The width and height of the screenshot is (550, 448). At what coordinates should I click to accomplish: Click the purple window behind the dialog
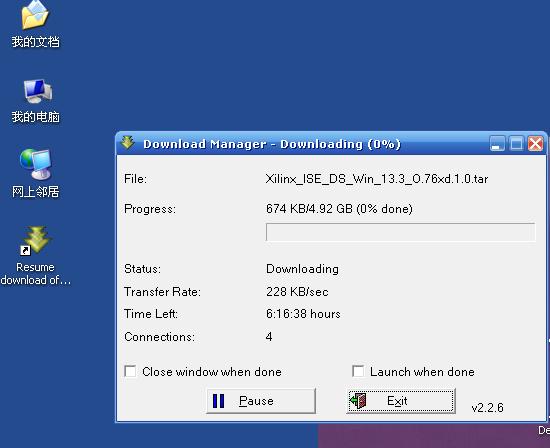[434, 436]
